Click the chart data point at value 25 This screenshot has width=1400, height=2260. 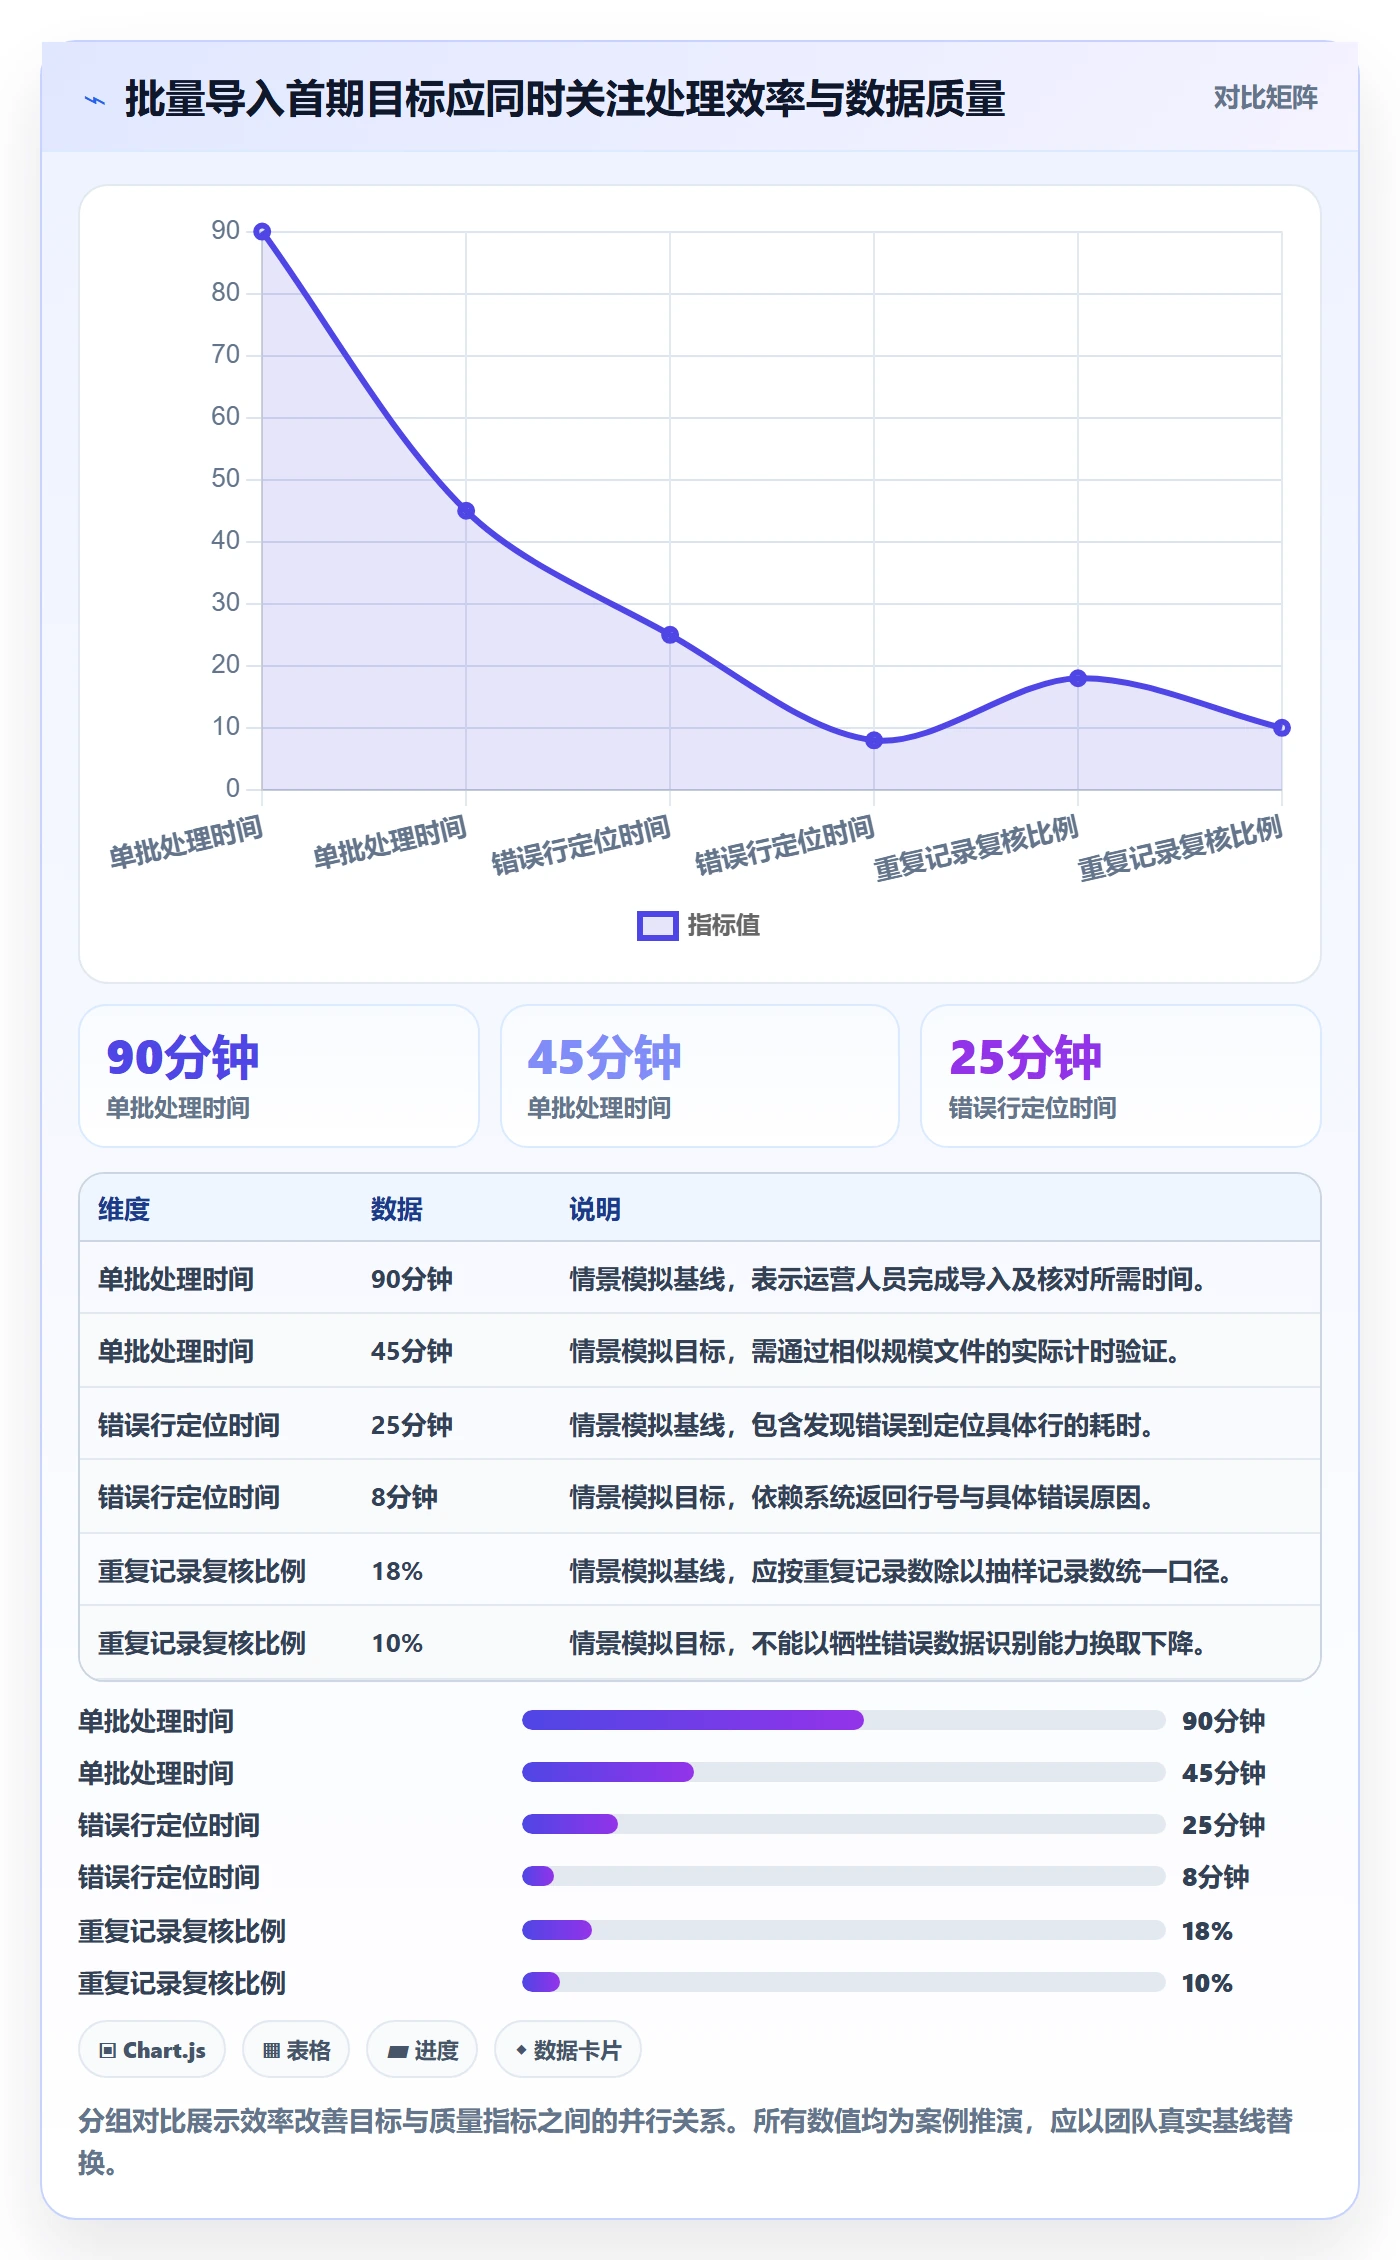[670, 635]
